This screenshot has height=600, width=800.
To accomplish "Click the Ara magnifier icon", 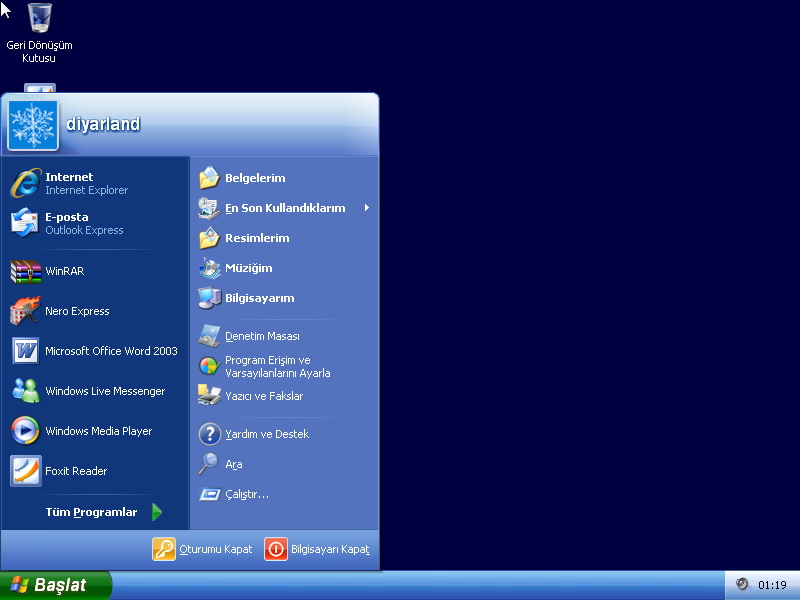I will click(x=208, y=464).
